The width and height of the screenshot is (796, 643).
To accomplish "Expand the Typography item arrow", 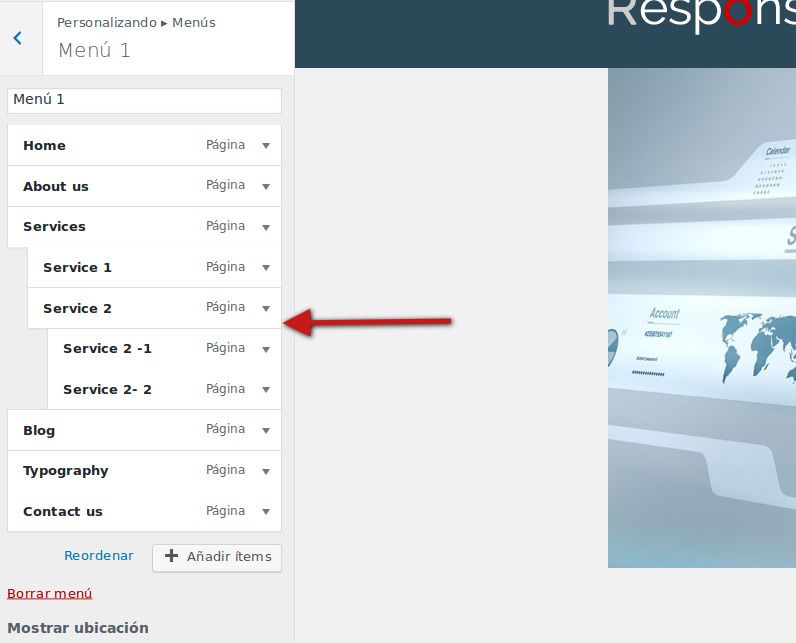I will coord(266,471).
